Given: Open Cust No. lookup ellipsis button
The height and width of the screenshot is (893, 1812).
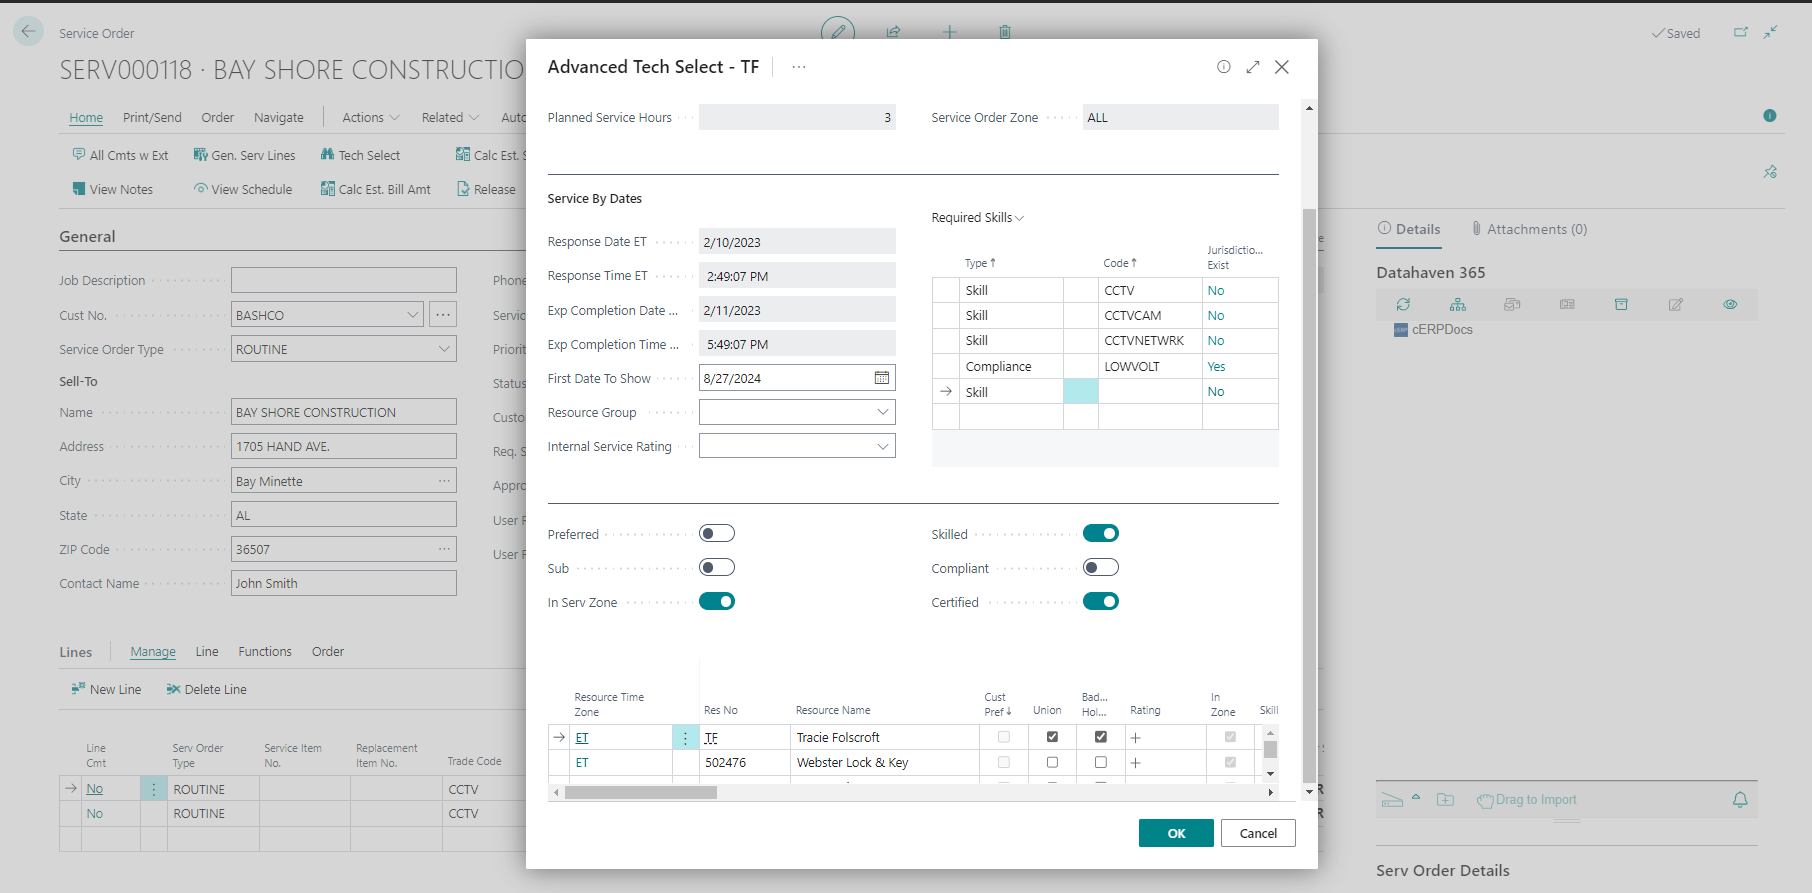Looking at the screenshot, I should tap(443, 315).
